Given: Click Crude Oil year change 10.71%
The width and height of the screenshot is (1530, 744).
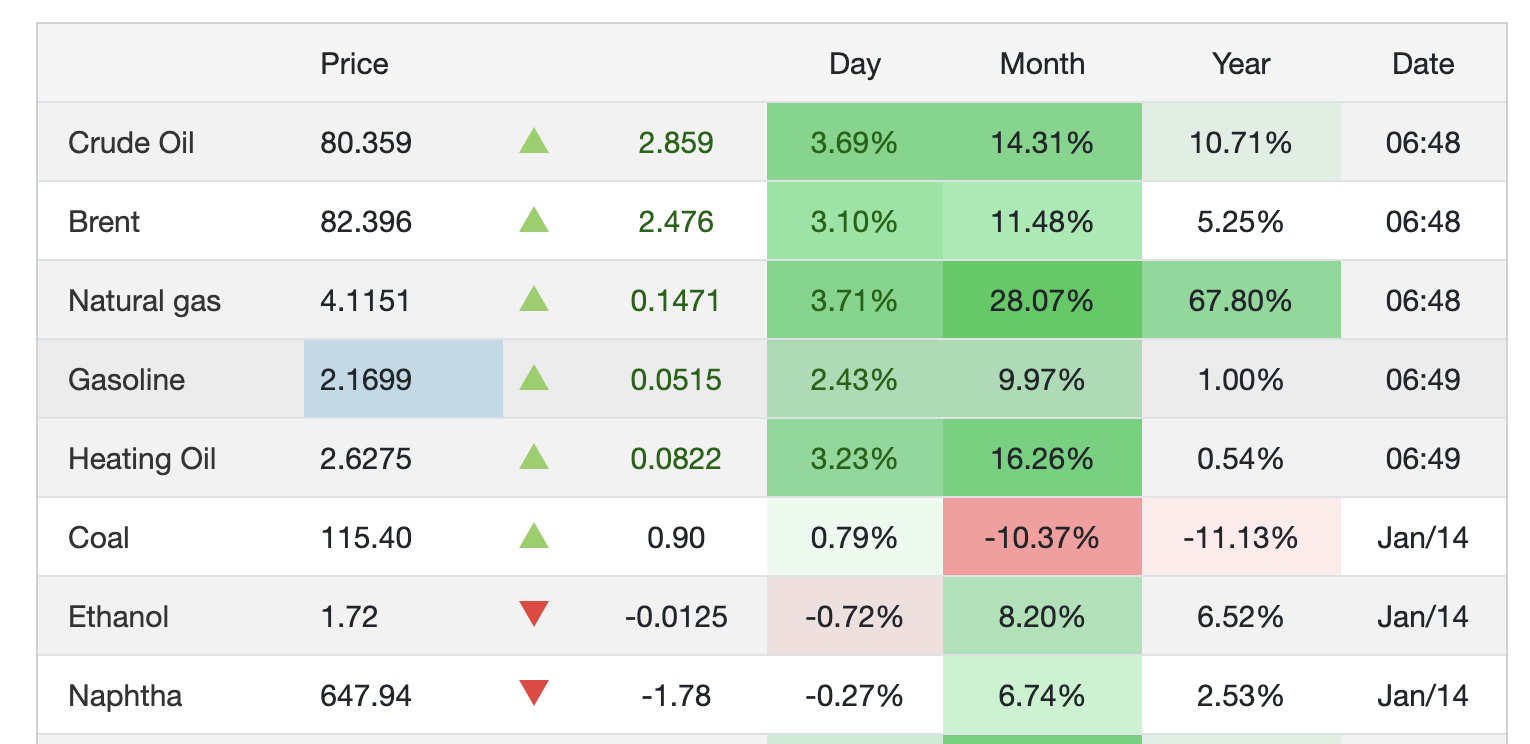Looking at the screenshot, I should pos(1241,142).
